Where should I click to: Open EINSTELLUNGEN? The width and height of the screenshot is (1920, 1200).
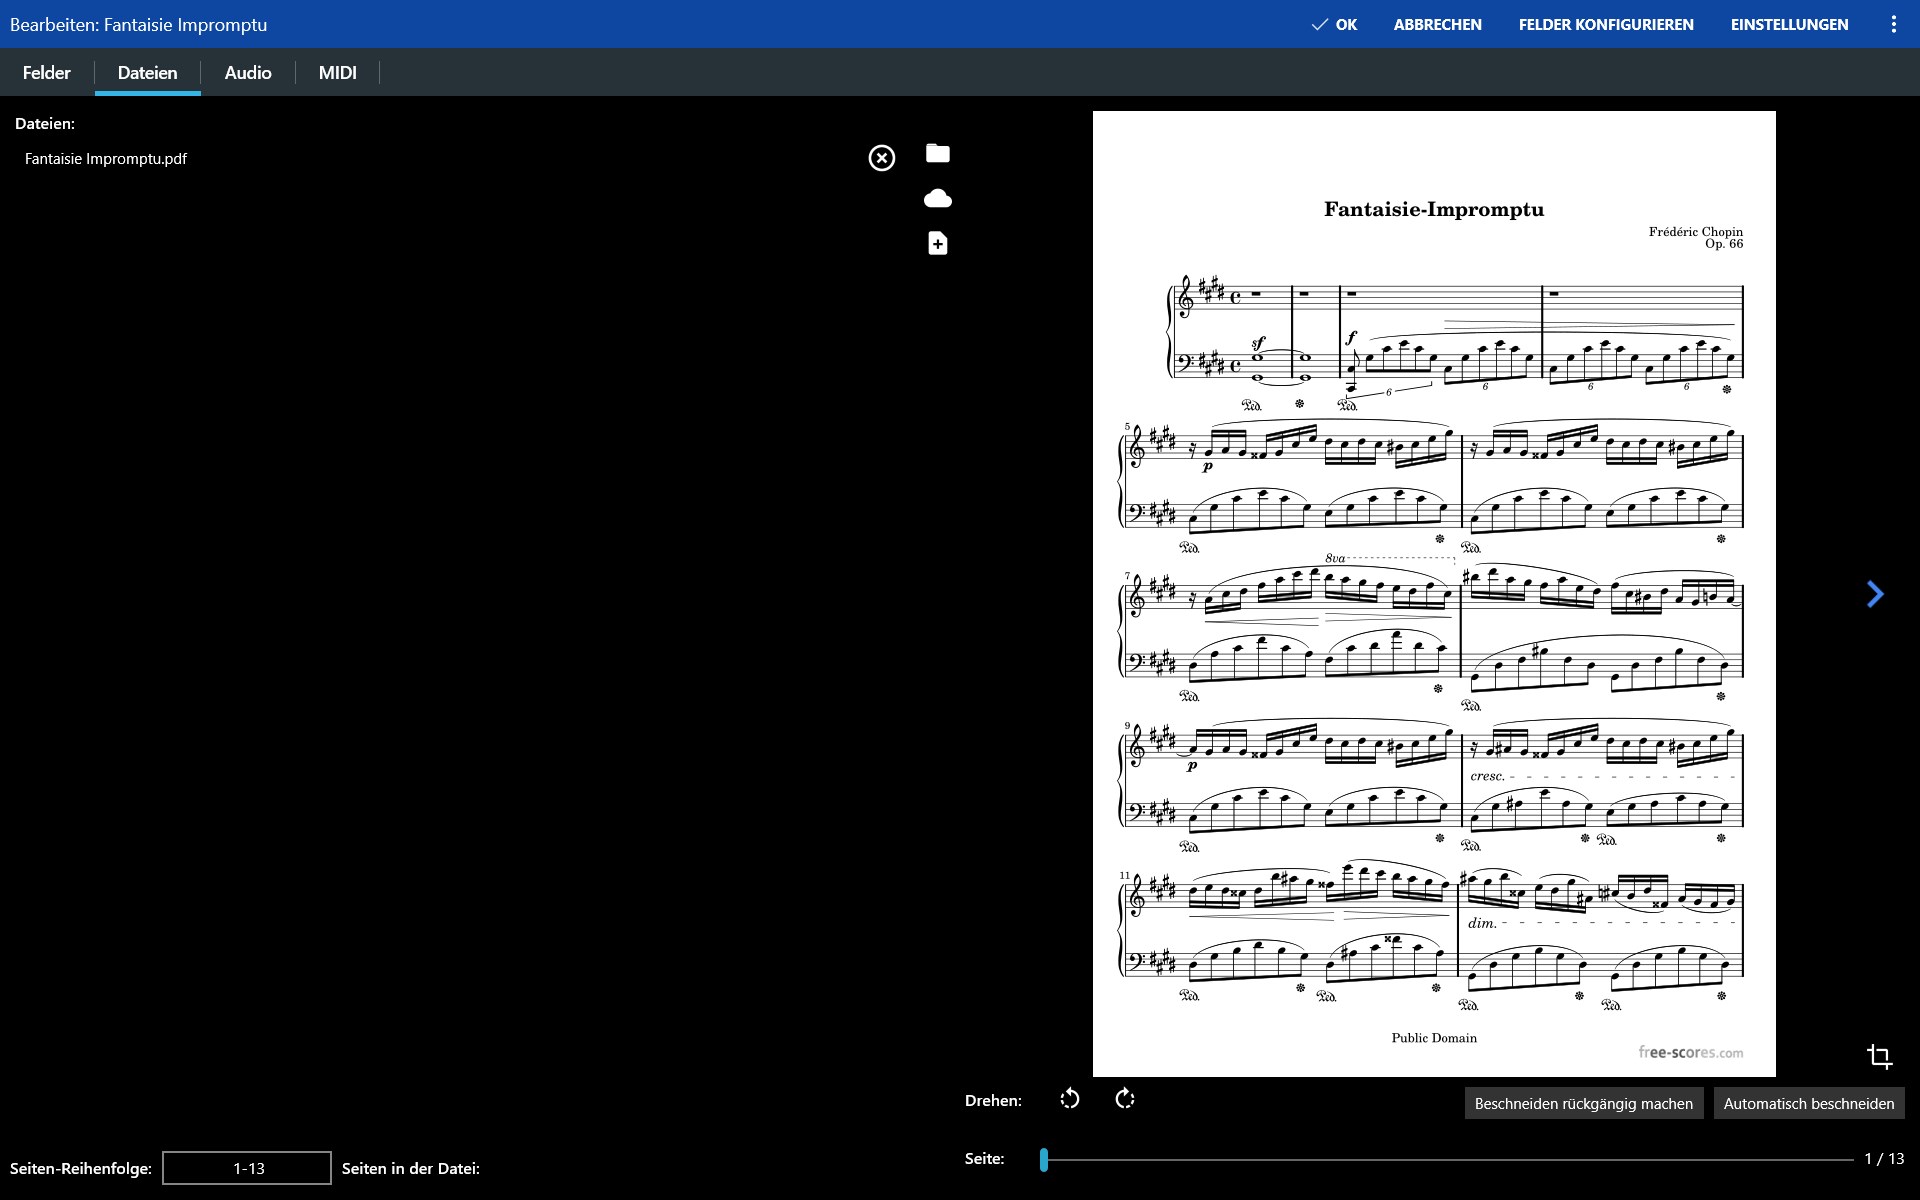pos(1789,24)
